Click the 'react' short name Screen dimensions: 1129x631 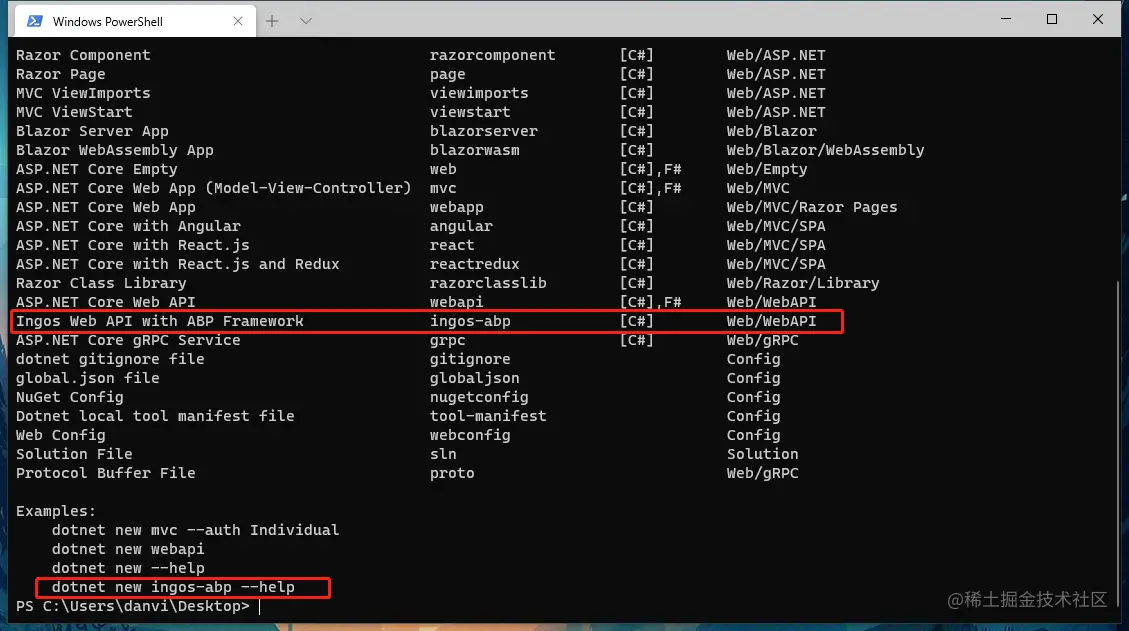point(452,245)
